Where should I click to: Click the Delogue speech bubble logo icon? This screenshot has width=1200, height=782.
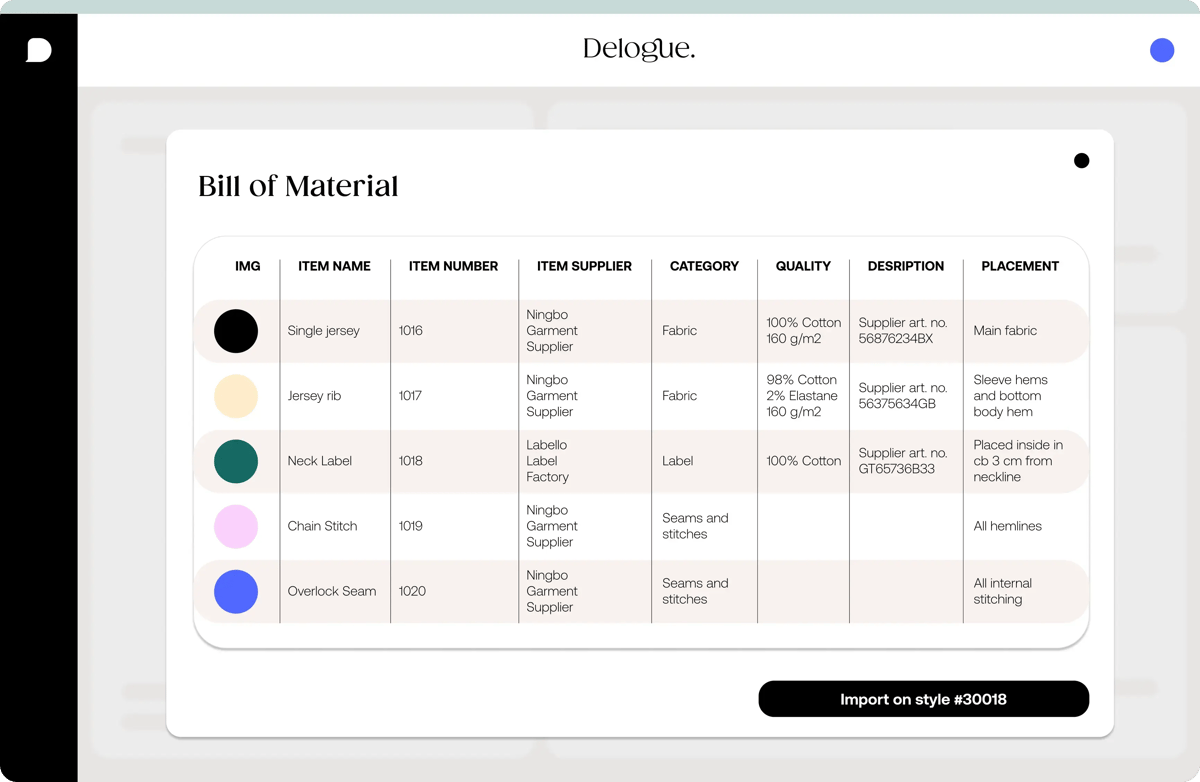39,49
